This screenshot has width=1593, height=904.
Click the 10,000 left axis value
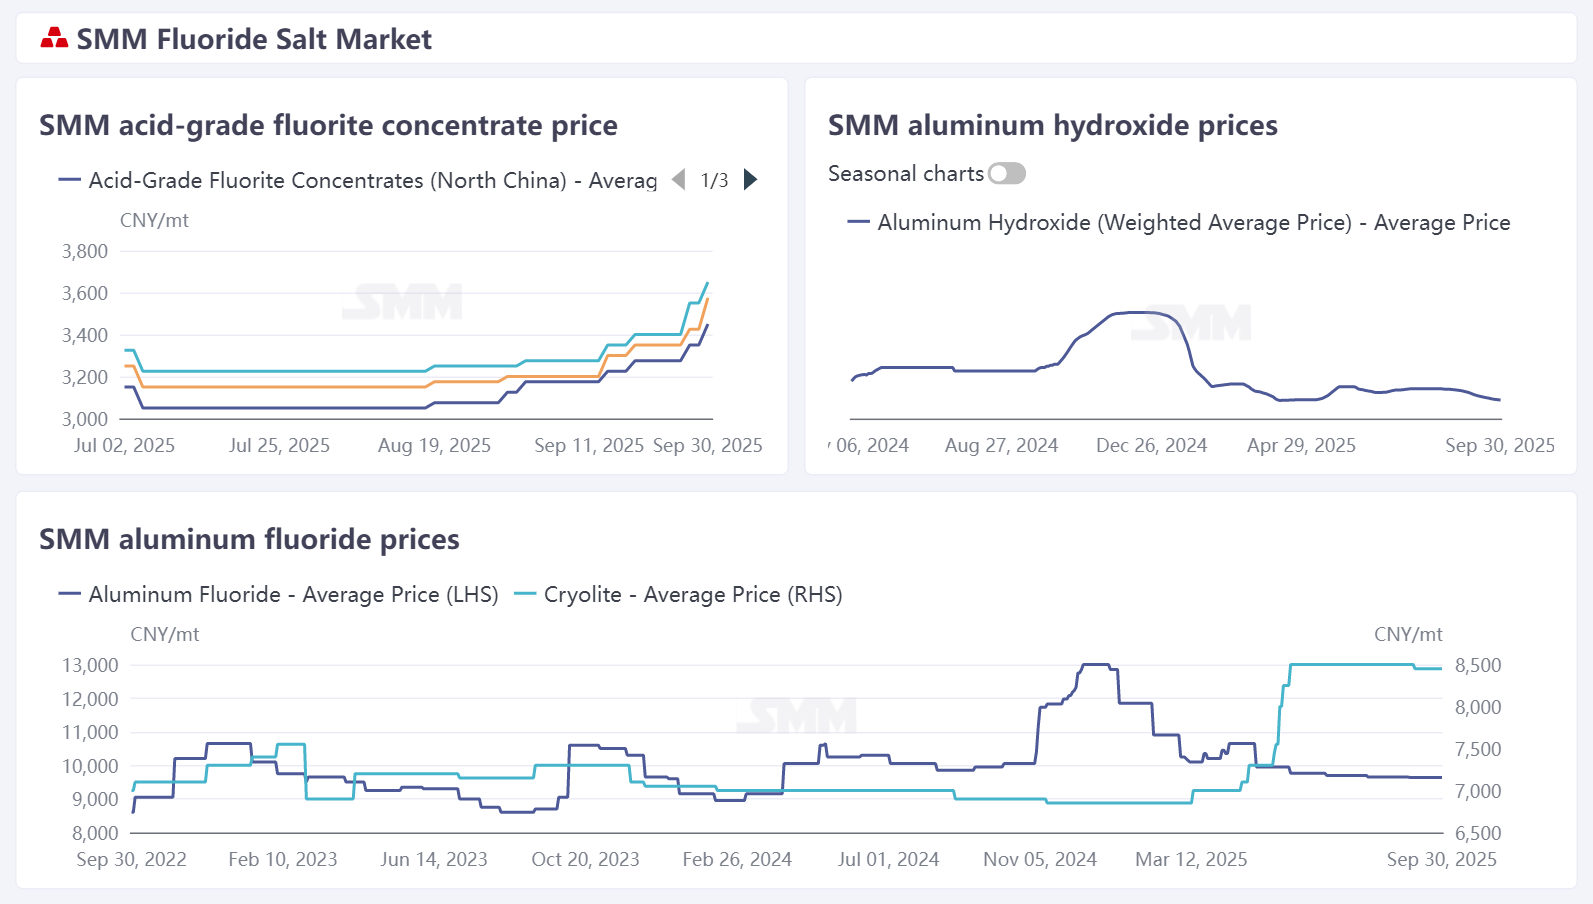90,766
